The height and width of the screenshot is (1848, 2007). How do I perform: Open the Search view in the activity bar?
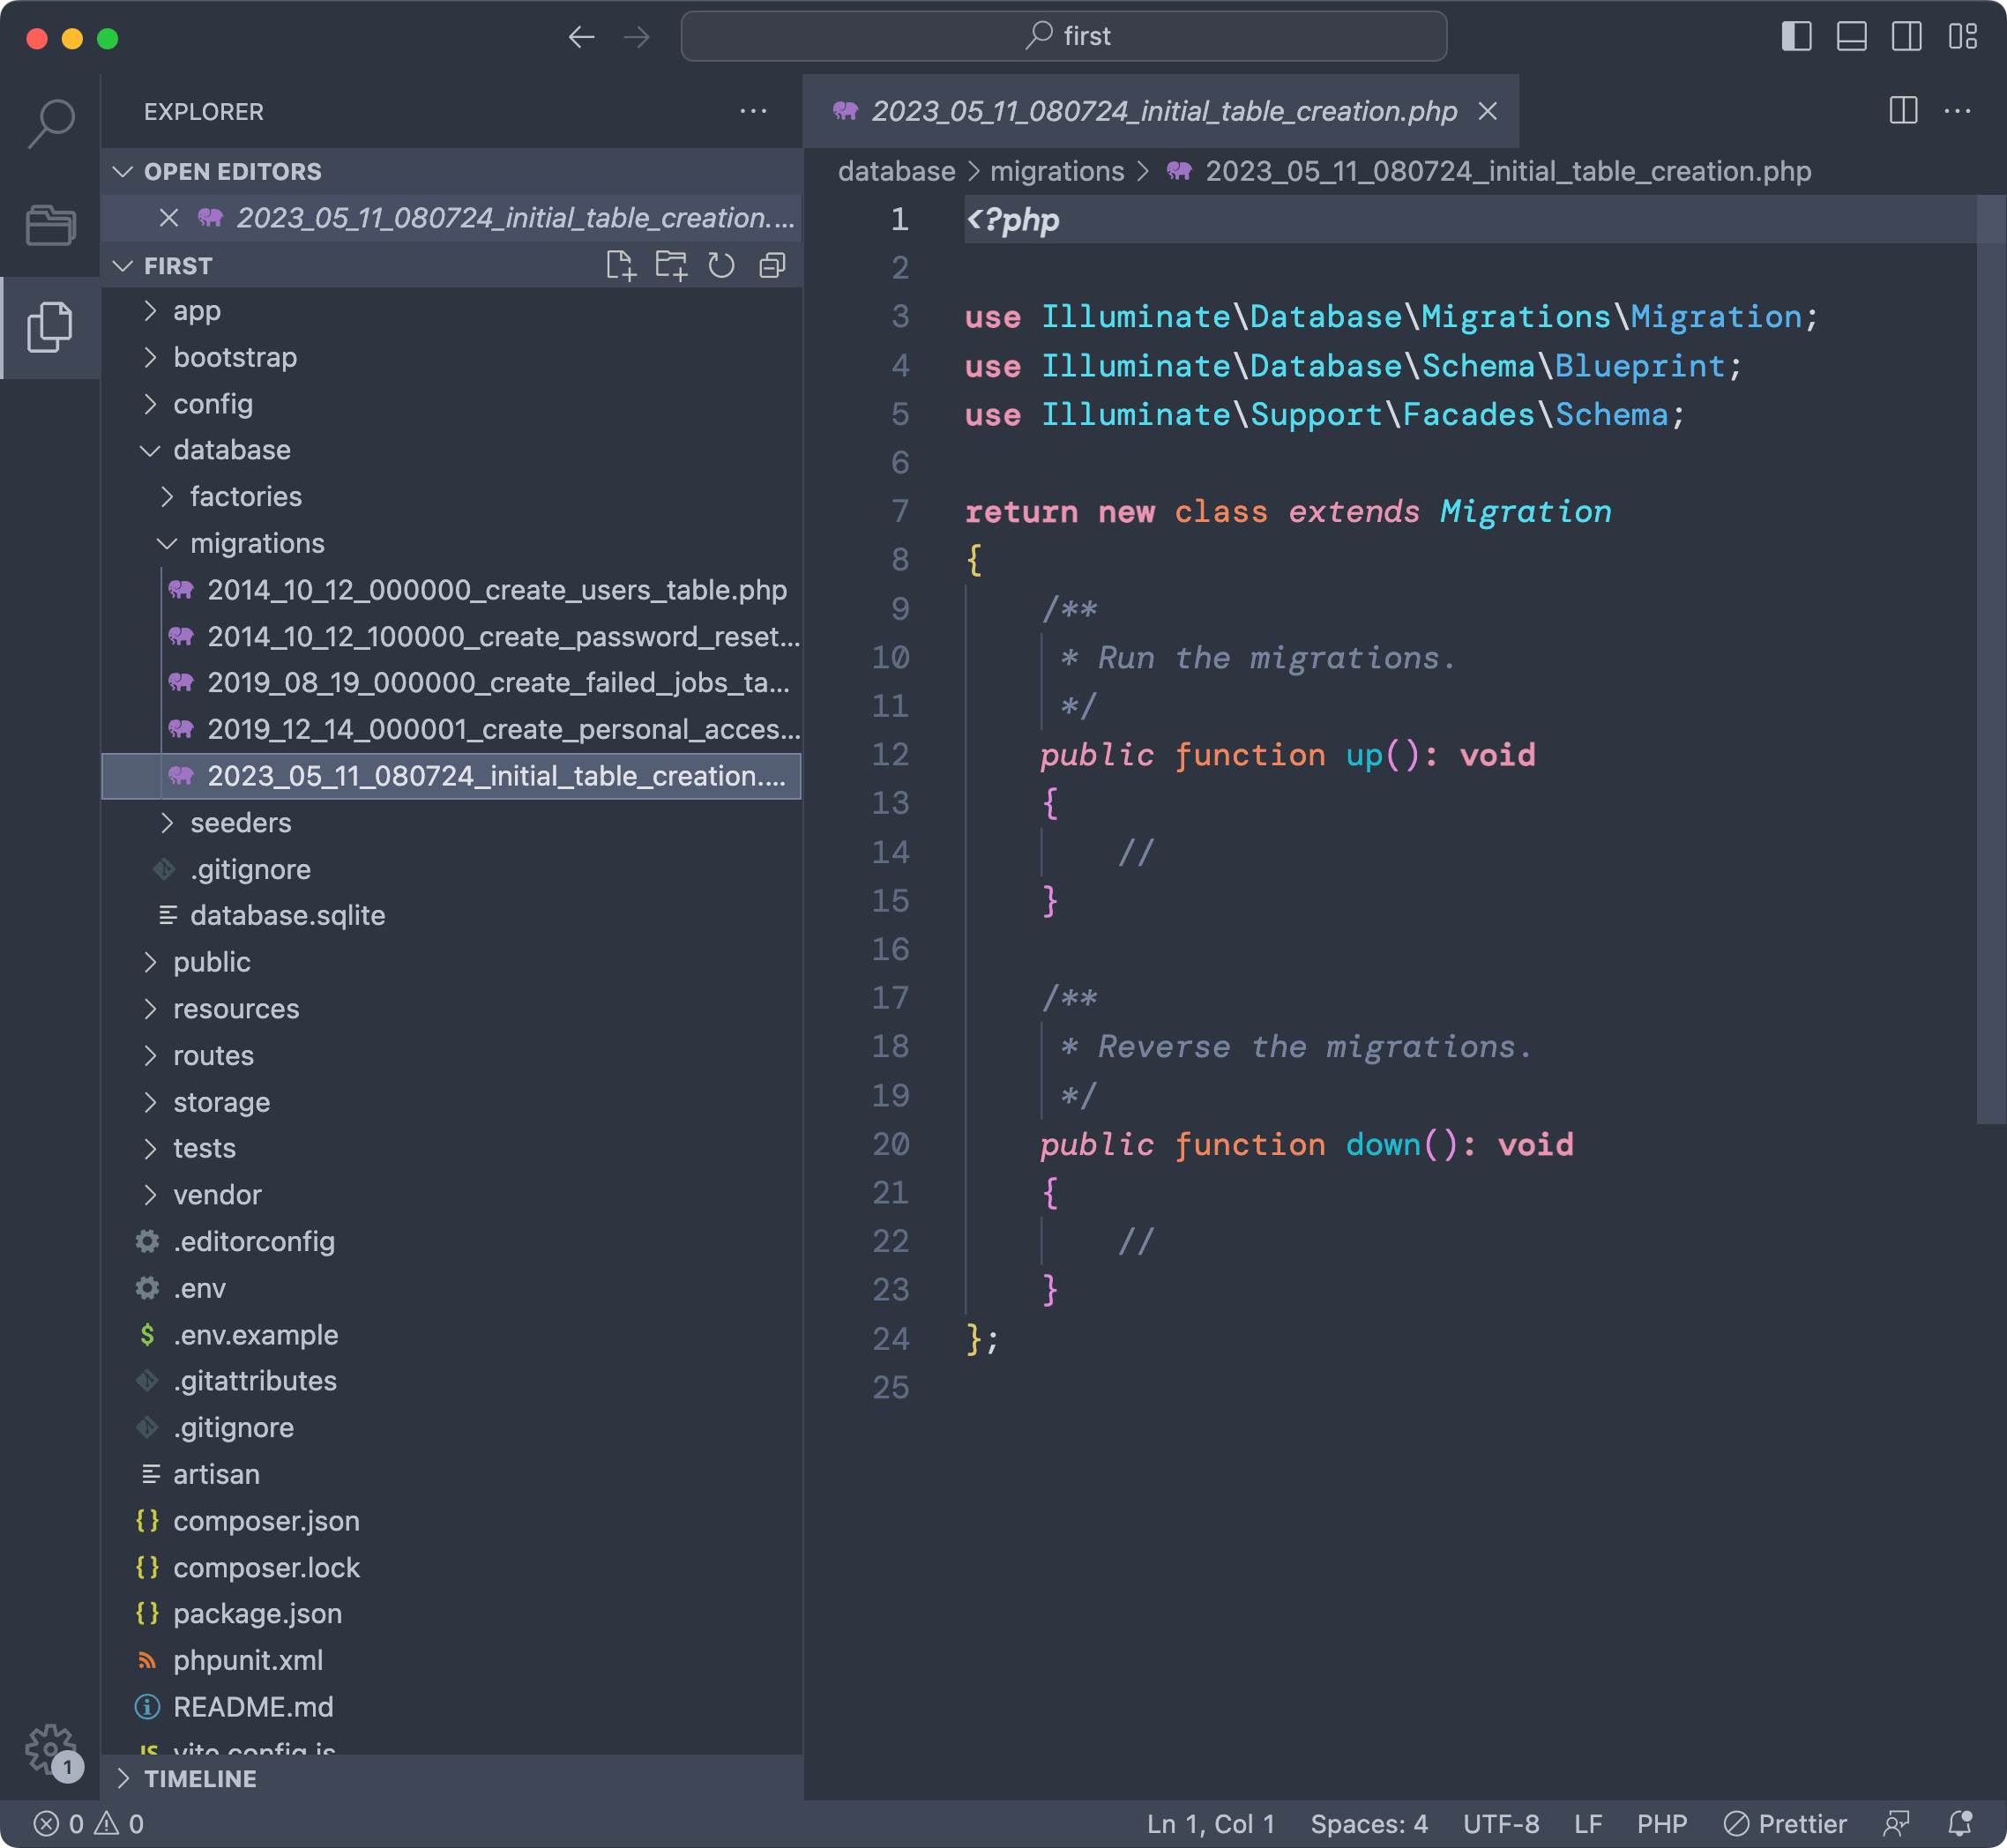click(50, 122)
